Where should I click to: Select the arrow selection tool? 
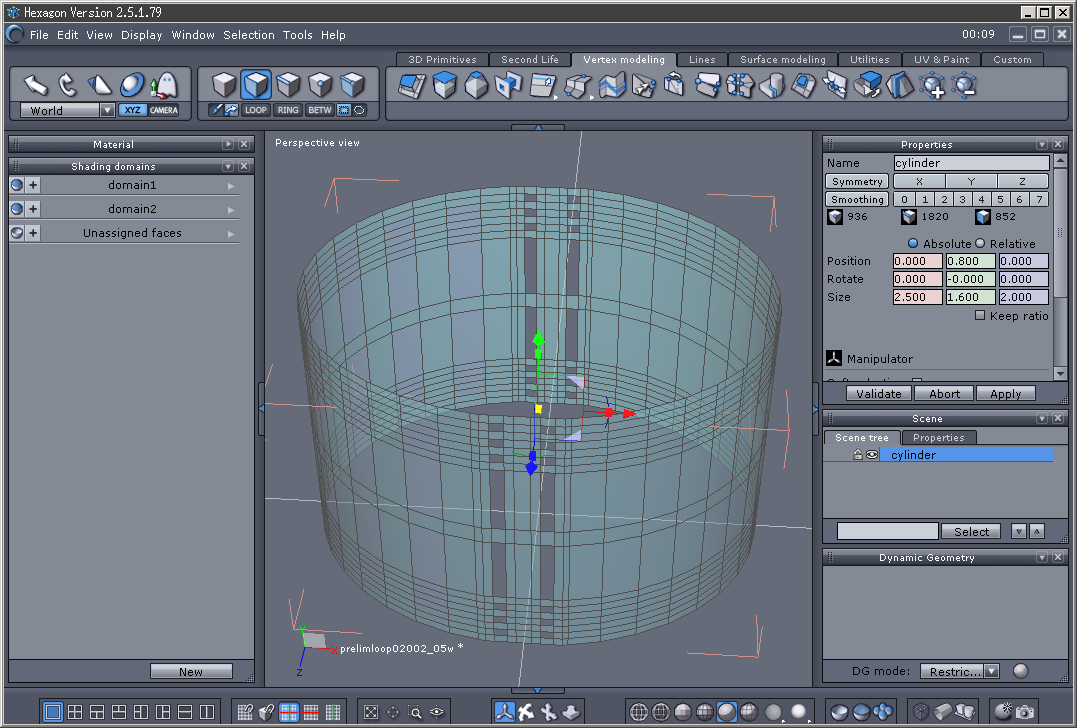point(35,84)
